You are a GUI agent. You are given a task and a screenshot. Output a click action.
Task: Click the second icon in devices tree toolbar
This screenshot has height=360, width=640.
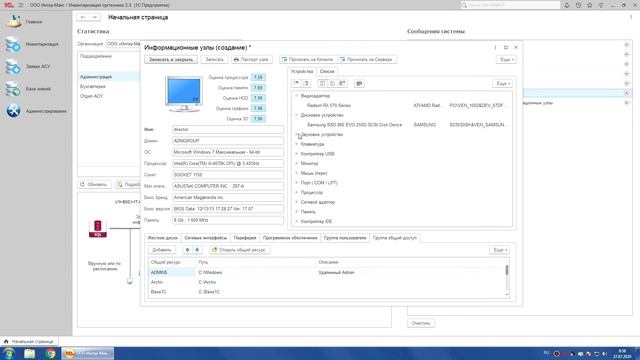306,83
